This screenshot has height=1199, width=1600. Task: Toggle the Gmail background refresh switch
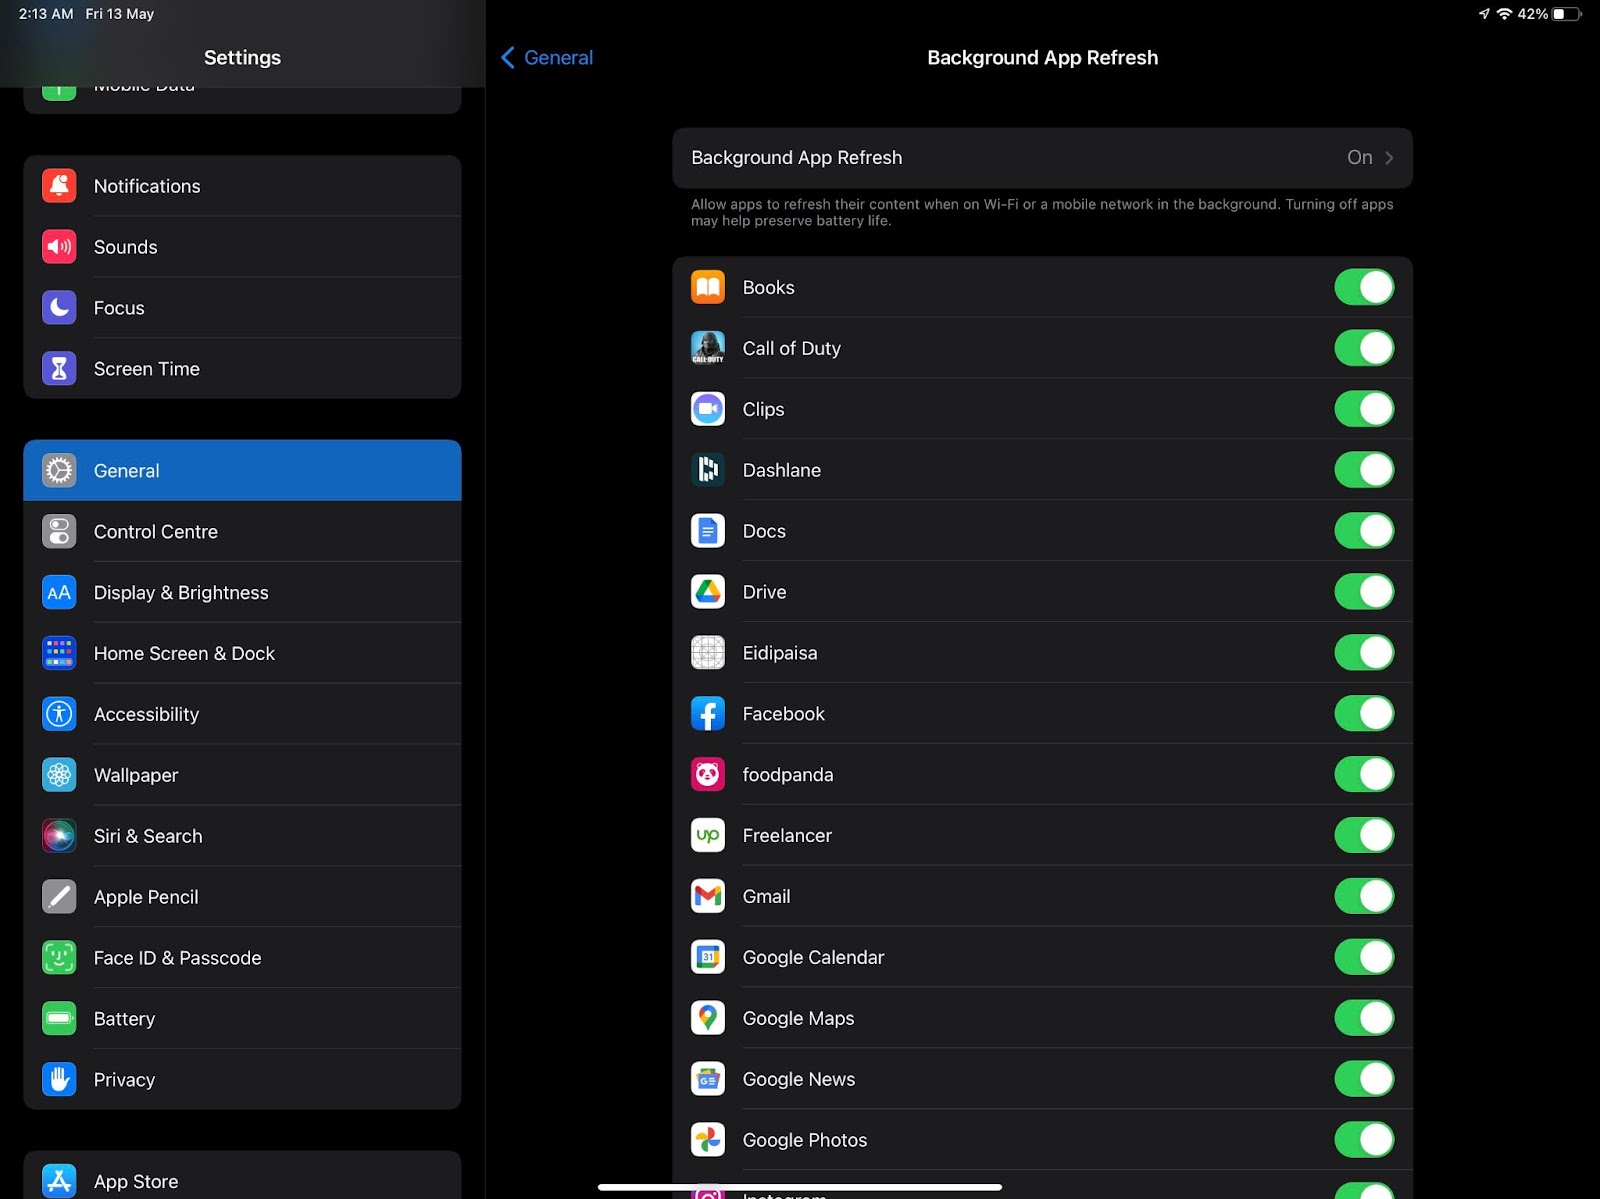1364,898
